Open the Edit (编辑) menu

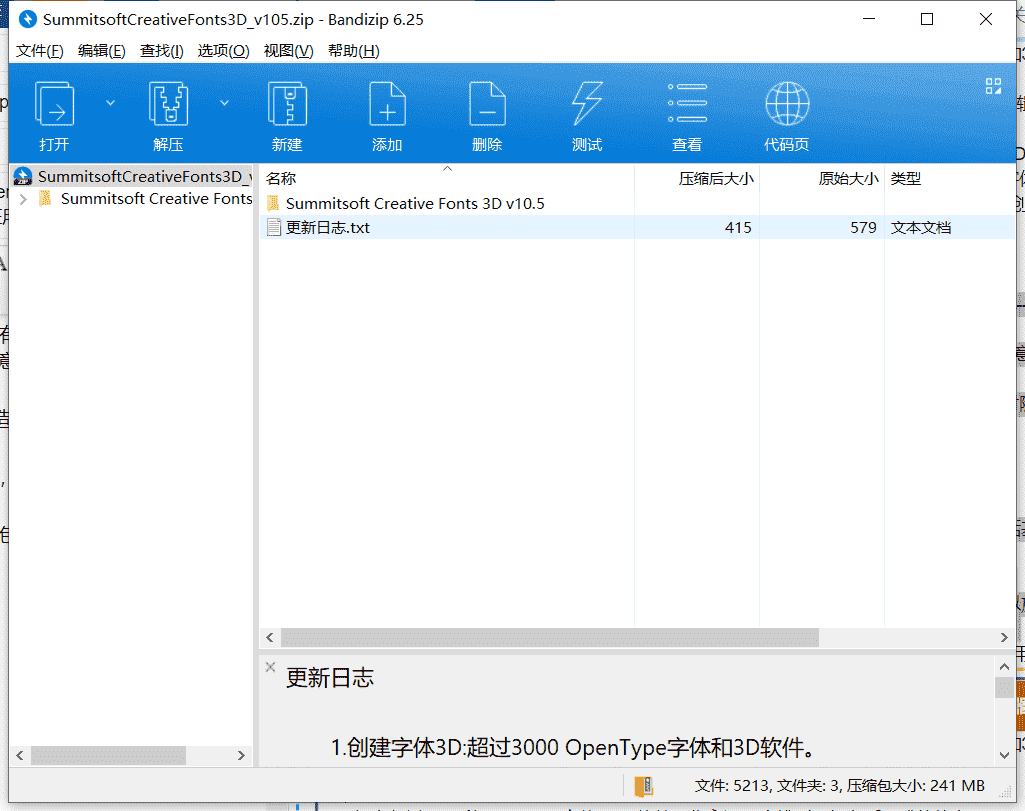pos(101,51)
